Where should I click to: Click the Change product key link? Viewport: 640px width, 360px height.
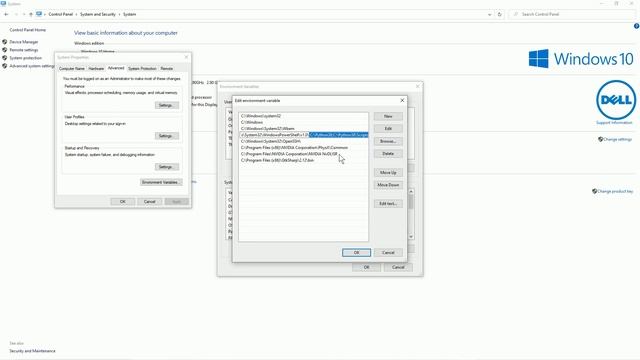(x=615, y=191)
